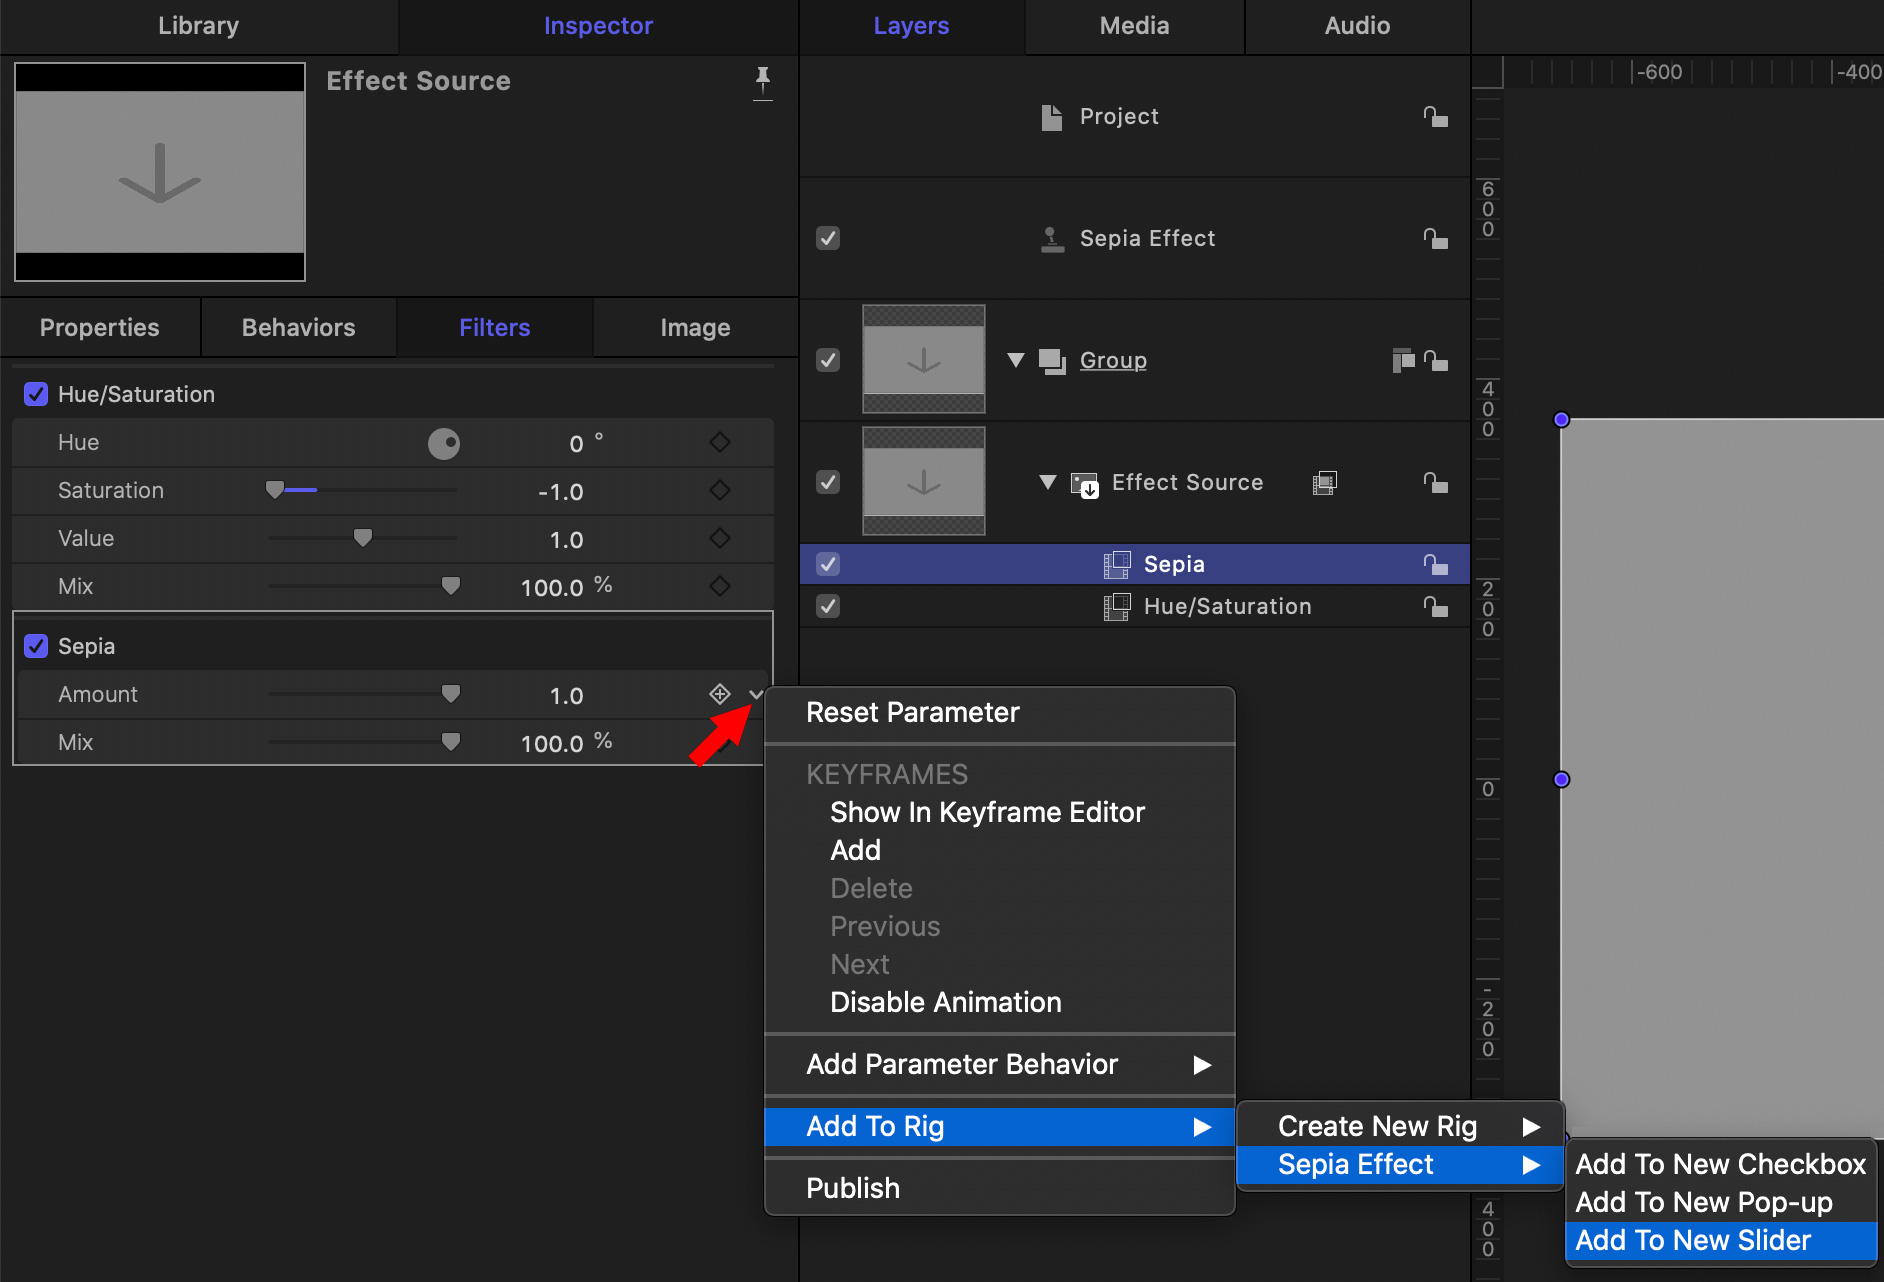Click the filters badge icon on Effect Source
The width and height of the screenshot is (1884, 1282).
coord(1324,483)
